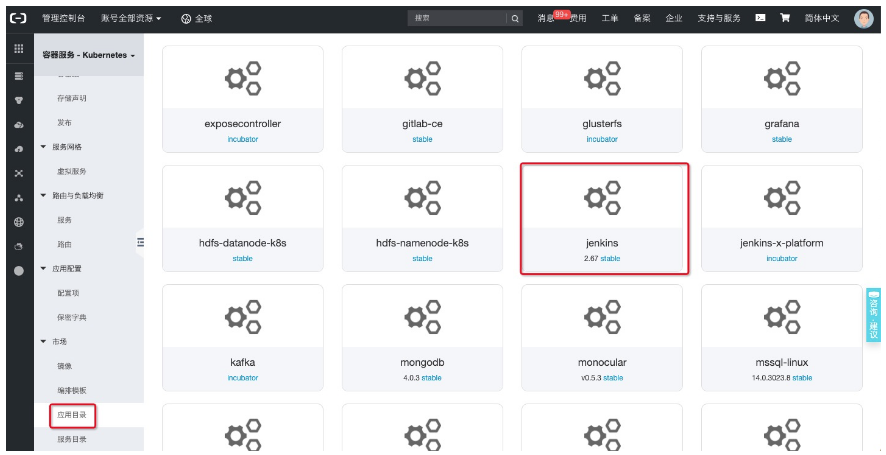Screen dimensions: 886x455
Task: Click the globe icon beside 全球
Action: [x=186, y=19]
